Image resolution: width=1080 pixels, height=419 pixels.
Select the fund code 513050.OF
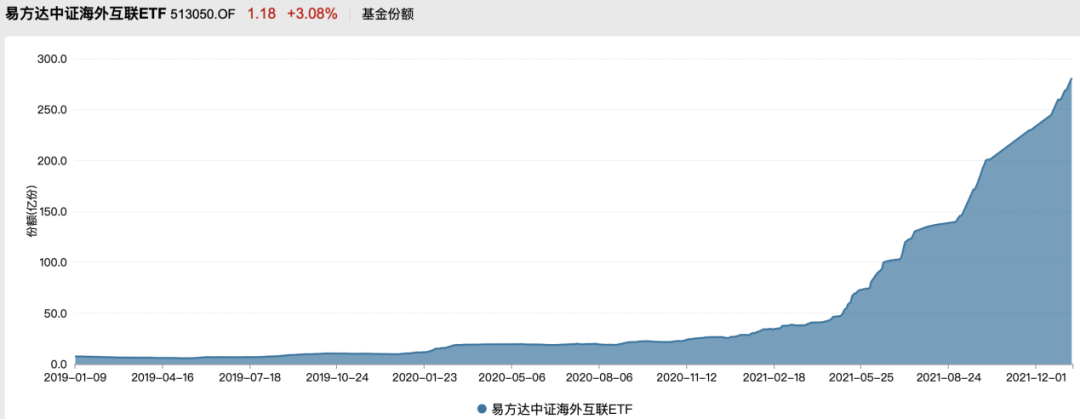click(203, 14)
